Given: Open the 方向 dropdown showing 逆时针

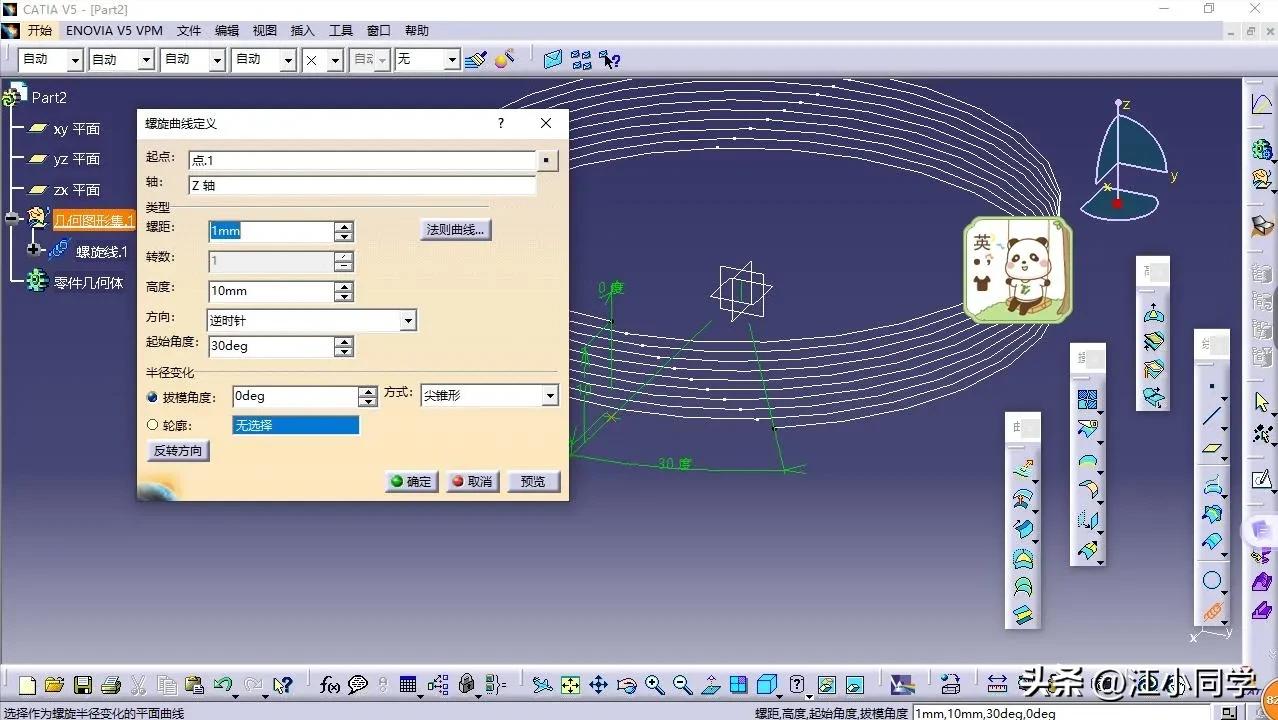Looking at the screenshot, I should click(x=407, y=321).
